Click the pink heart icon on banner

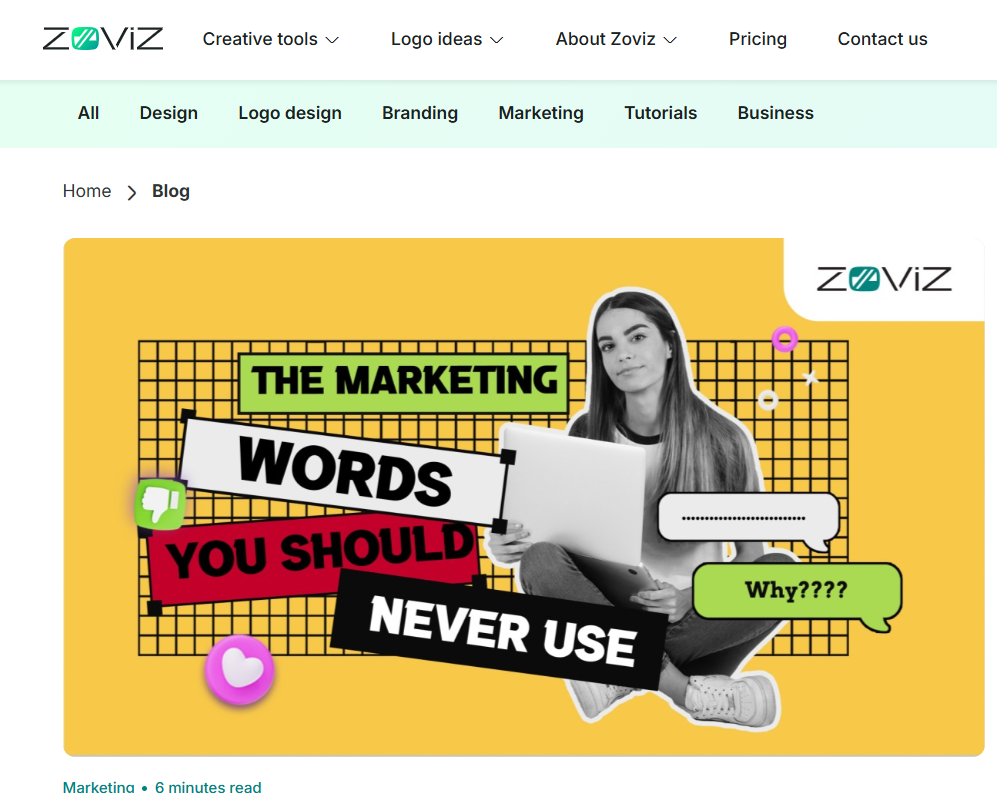tap(239, 670)
